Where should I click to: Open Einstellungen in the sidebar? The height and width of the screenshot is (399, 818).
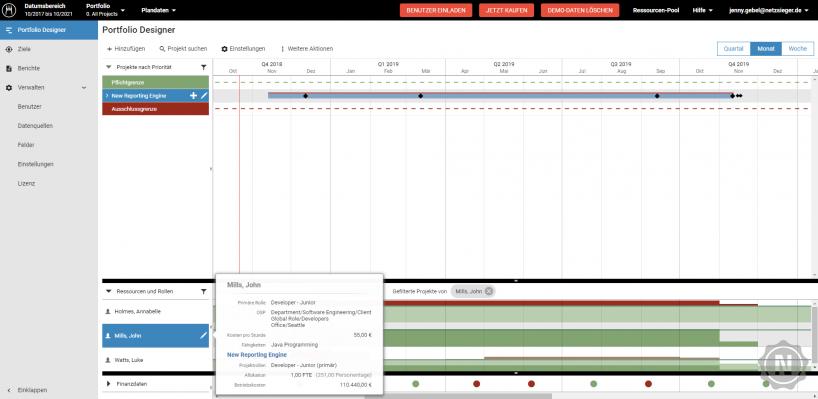[x=35, y=164]
